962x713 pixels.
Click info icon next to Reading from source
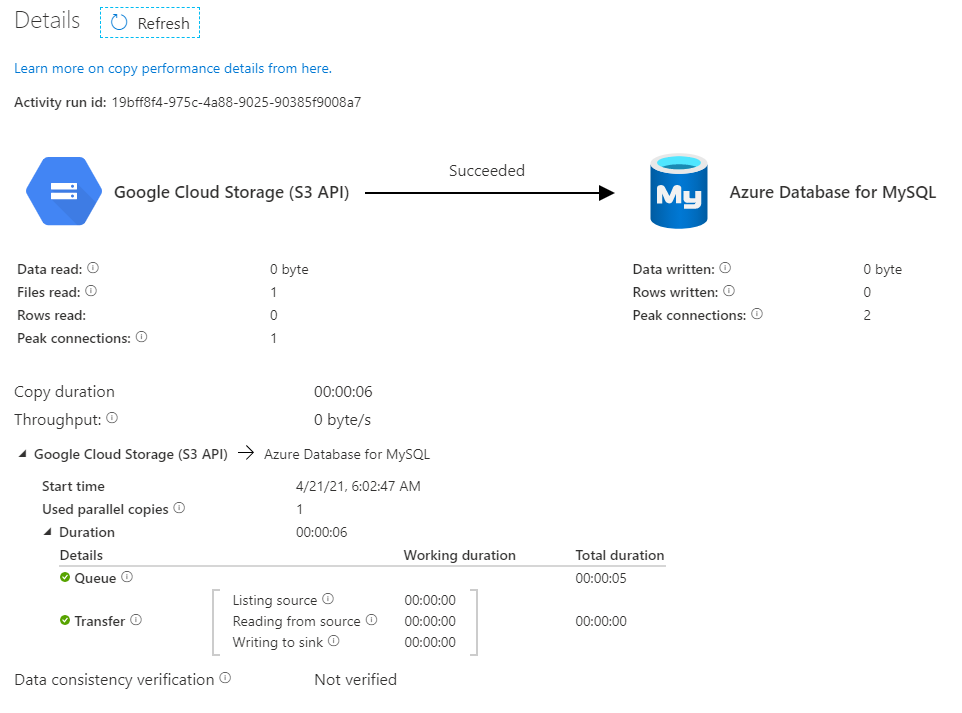point(371,620)
